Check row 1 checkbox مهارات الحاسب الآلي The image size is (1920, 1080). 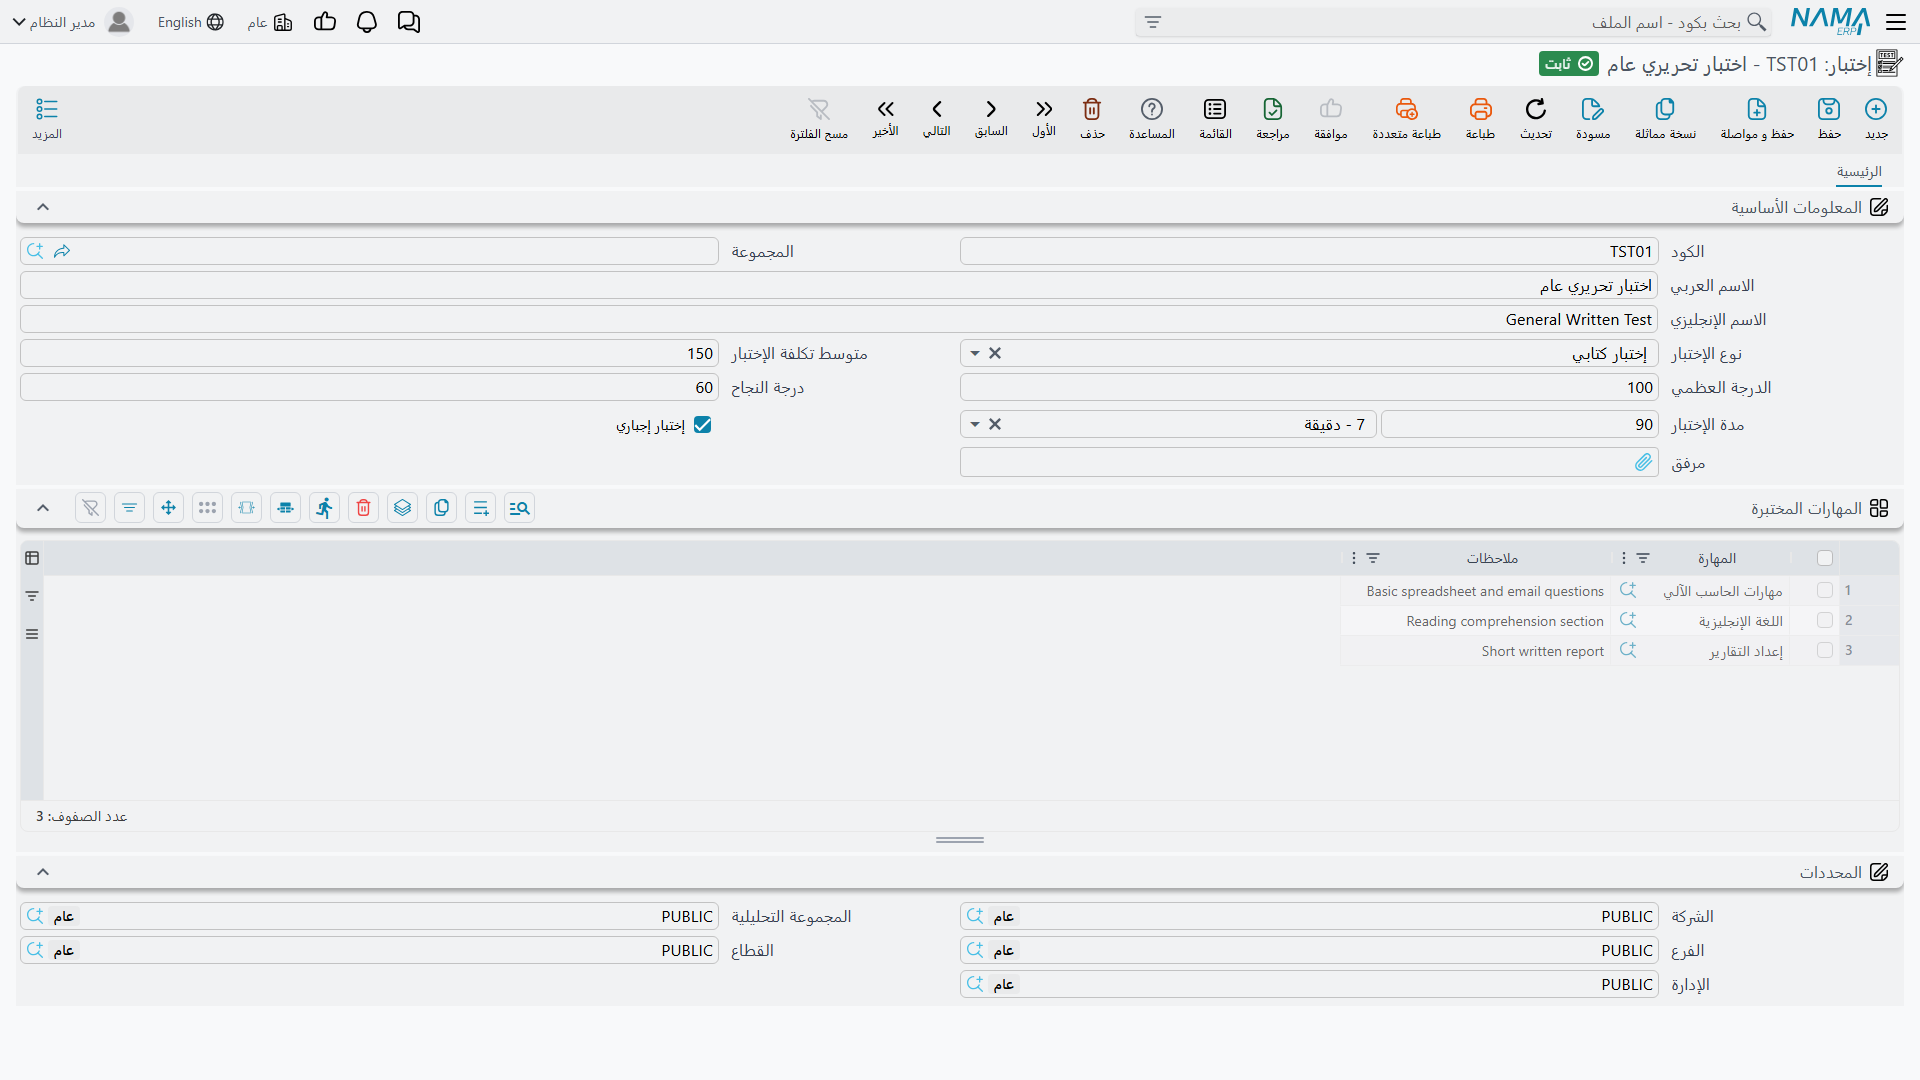click(1825, 591)
